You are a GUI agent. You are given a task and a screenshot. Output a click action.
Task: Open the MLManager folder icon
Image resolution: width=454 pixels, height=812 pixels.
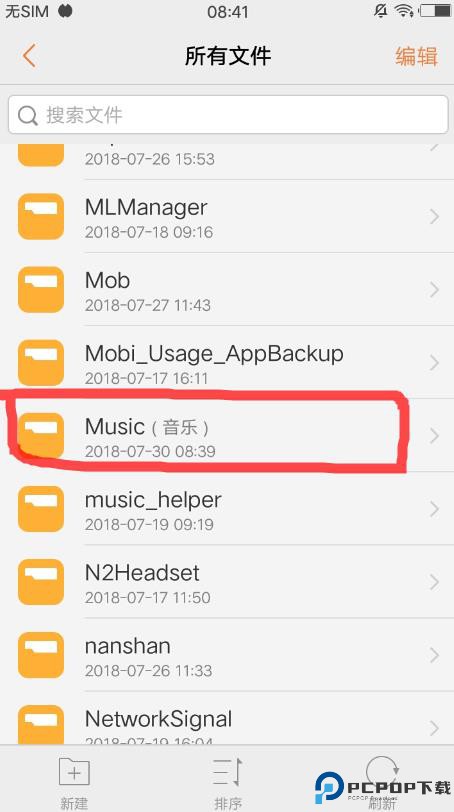(x=41, y=216)
